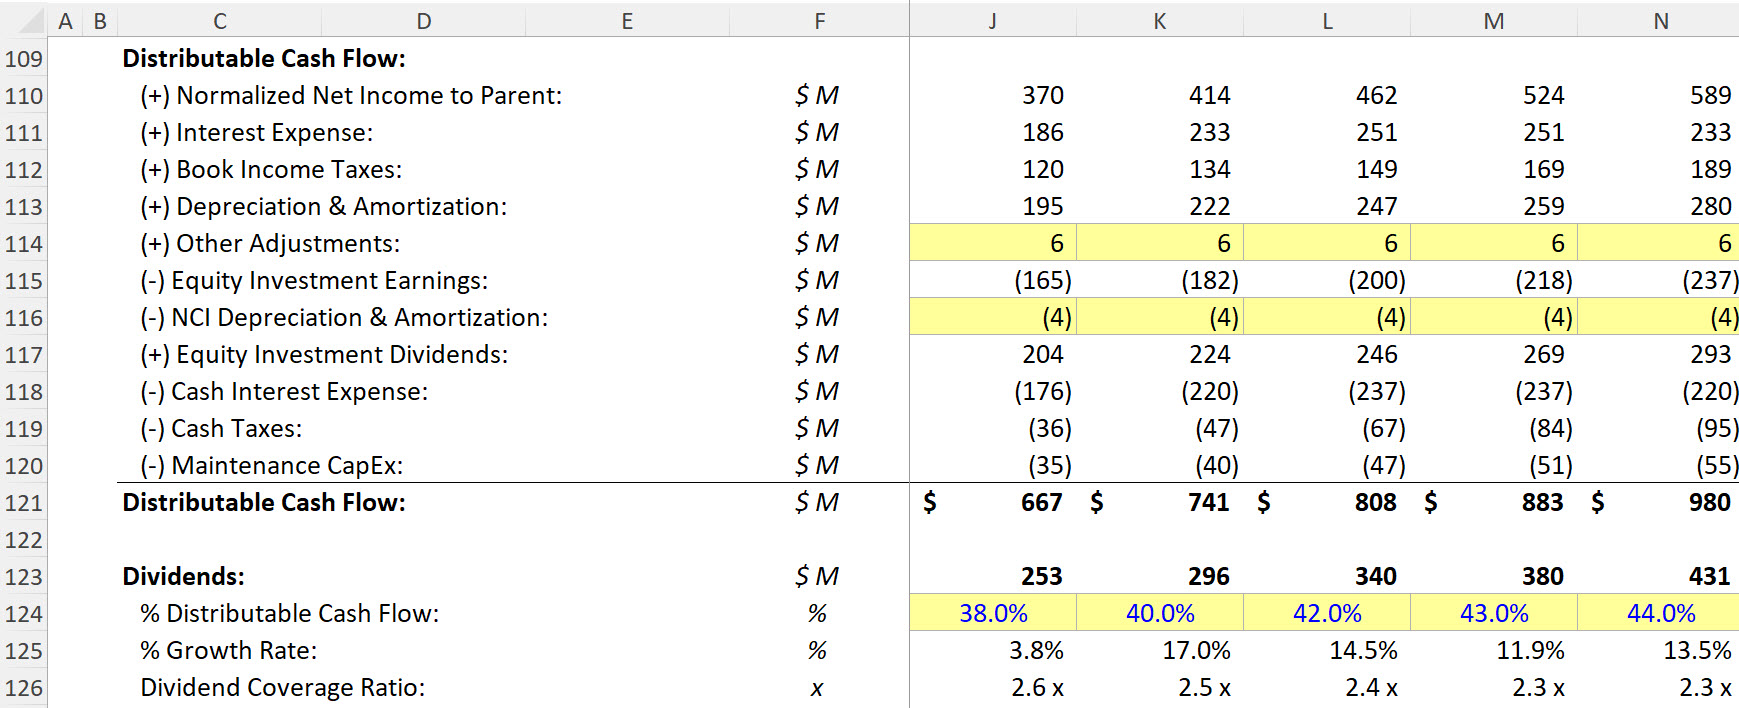The width and height of the screenshot is (1739, 708).
Task: Click '(-) Cash Taxes:' label
Action: point(221,429)
